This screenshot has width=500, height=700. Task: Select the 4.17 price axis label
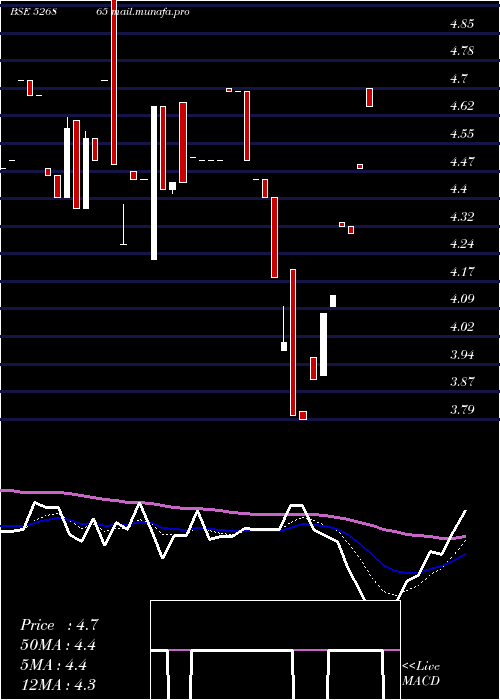click(x=462, y=271)
